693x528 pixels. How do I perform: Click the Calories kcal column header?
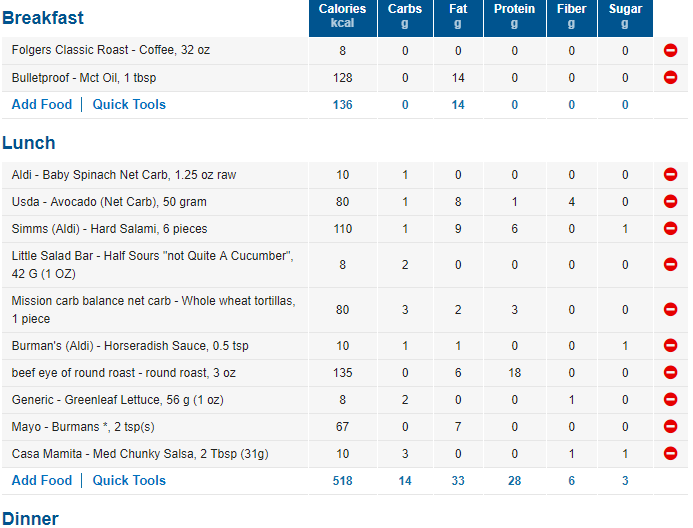click(343, 18)
